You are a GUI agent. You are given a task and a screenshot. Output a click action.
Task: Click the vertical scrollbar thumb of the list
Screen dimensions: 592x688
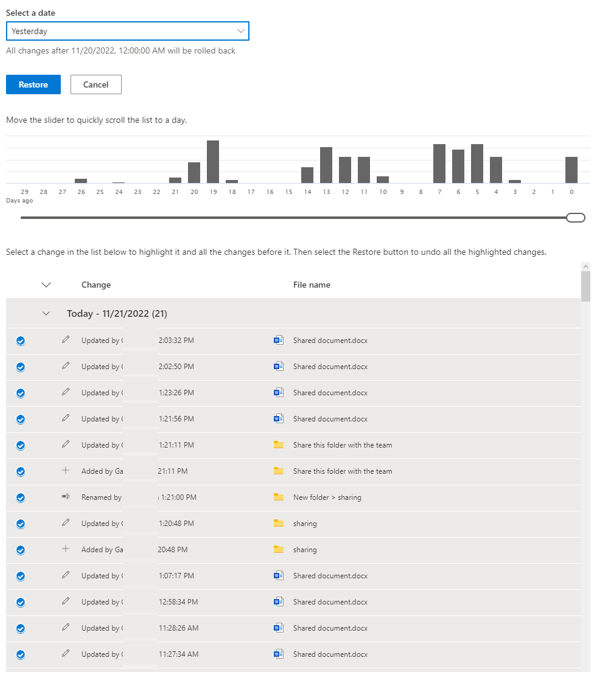point(585,286)
